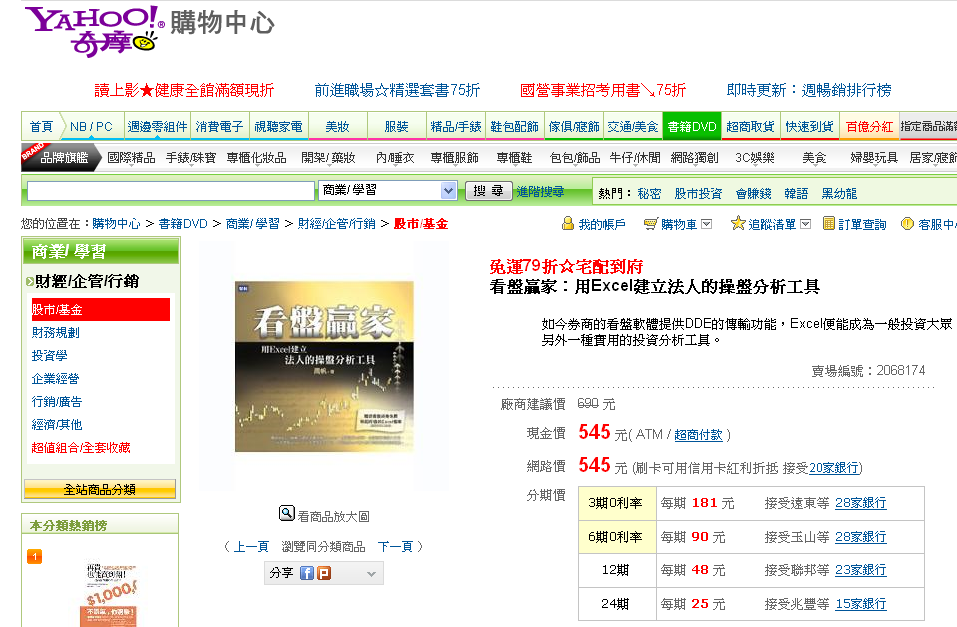Click the 追蹤清單 star icon
This screenshot has height=627, width=957.
coord(739,223)
